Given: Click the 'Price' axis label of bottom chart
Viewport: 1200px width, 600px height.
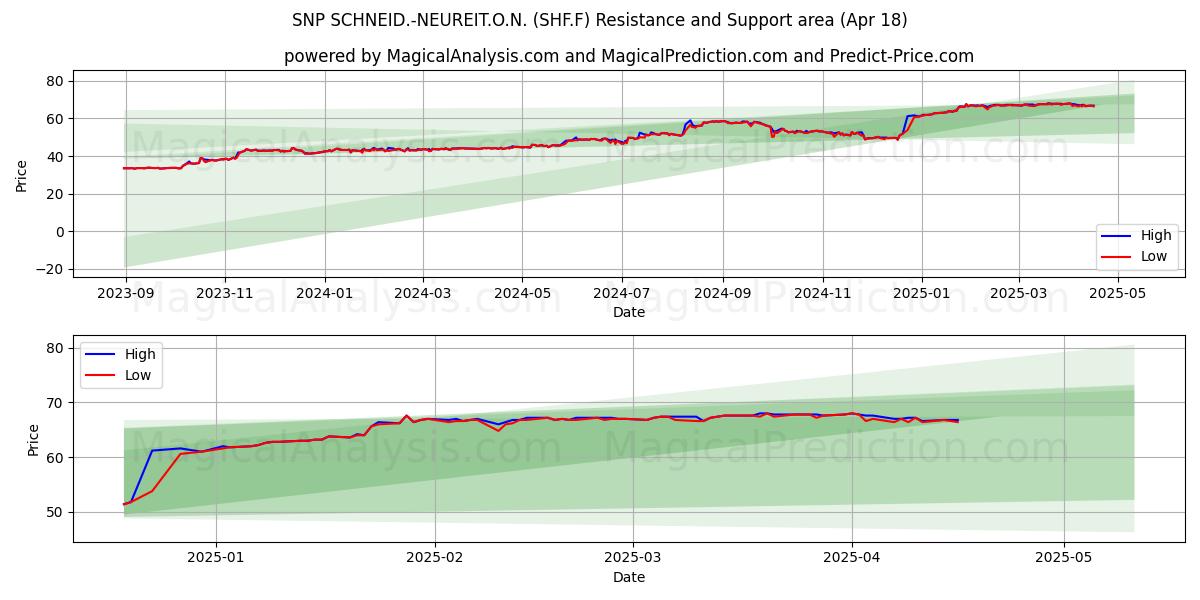Looking at the screenshot, I should click(x=34, y=440).
